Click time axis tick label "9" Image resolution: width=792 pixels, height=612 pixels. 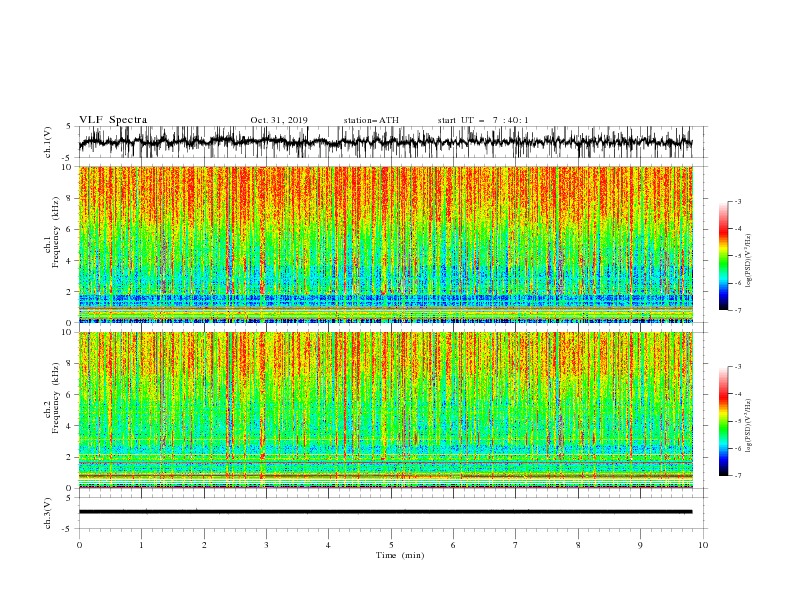coord(640,545)
